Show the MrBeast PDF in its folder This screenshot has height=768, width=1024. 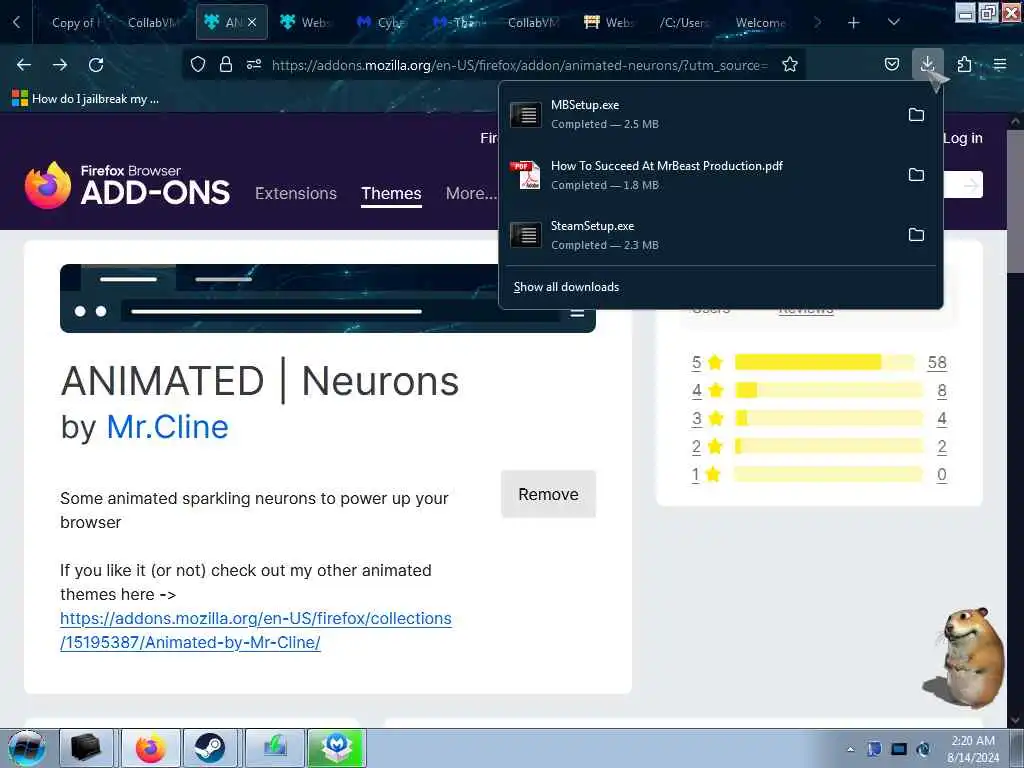pyautogui.click(x=916, y=175)
